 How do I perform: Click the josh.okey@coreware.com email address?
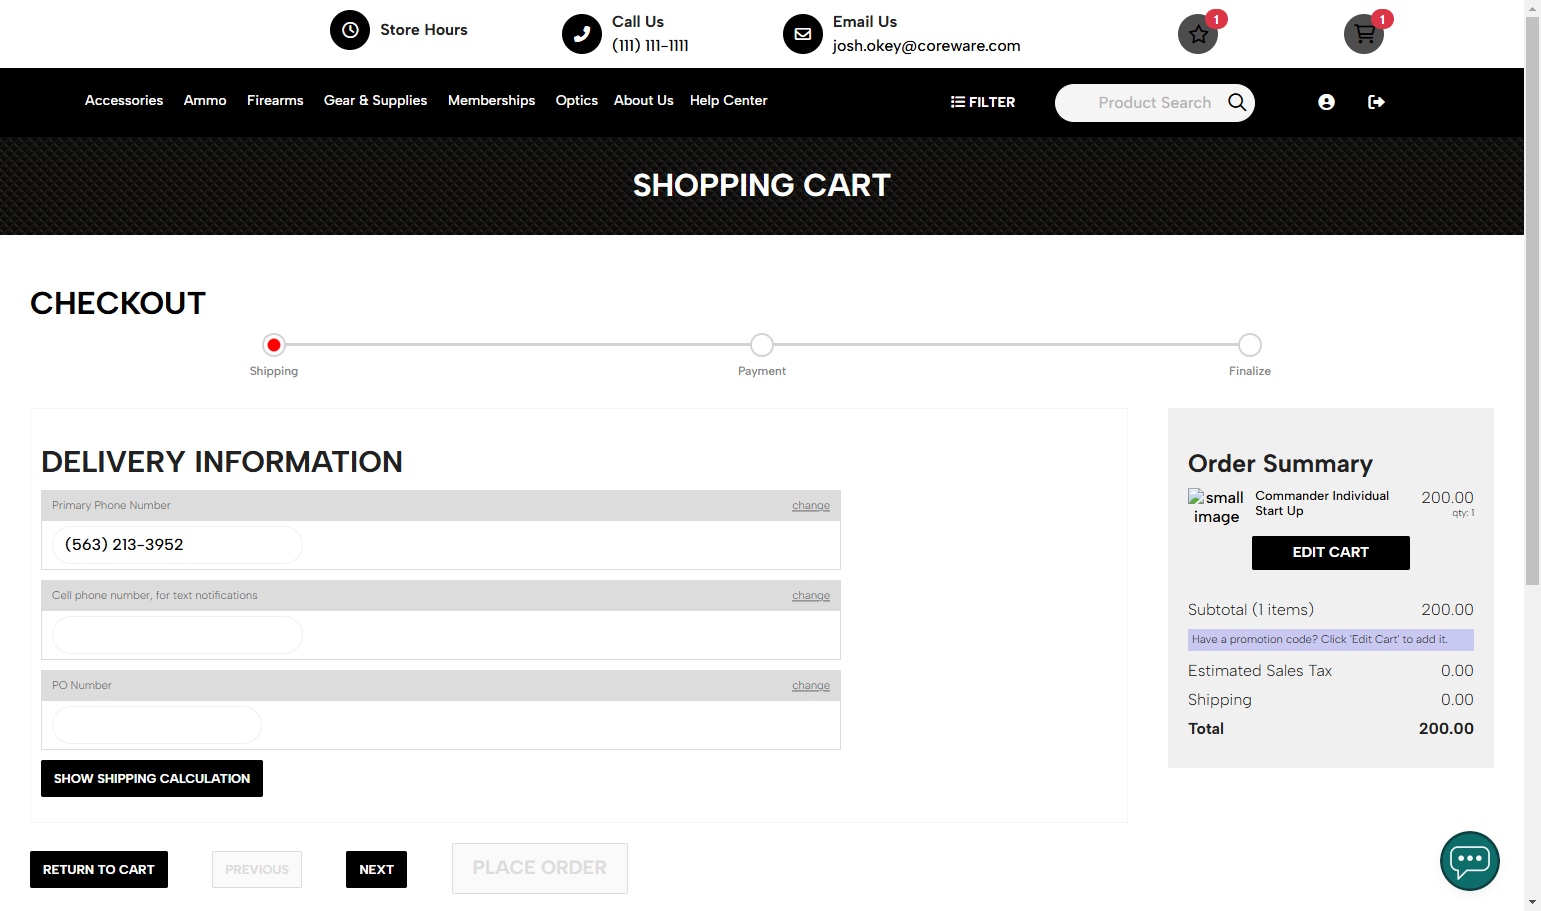coord(927,46)
